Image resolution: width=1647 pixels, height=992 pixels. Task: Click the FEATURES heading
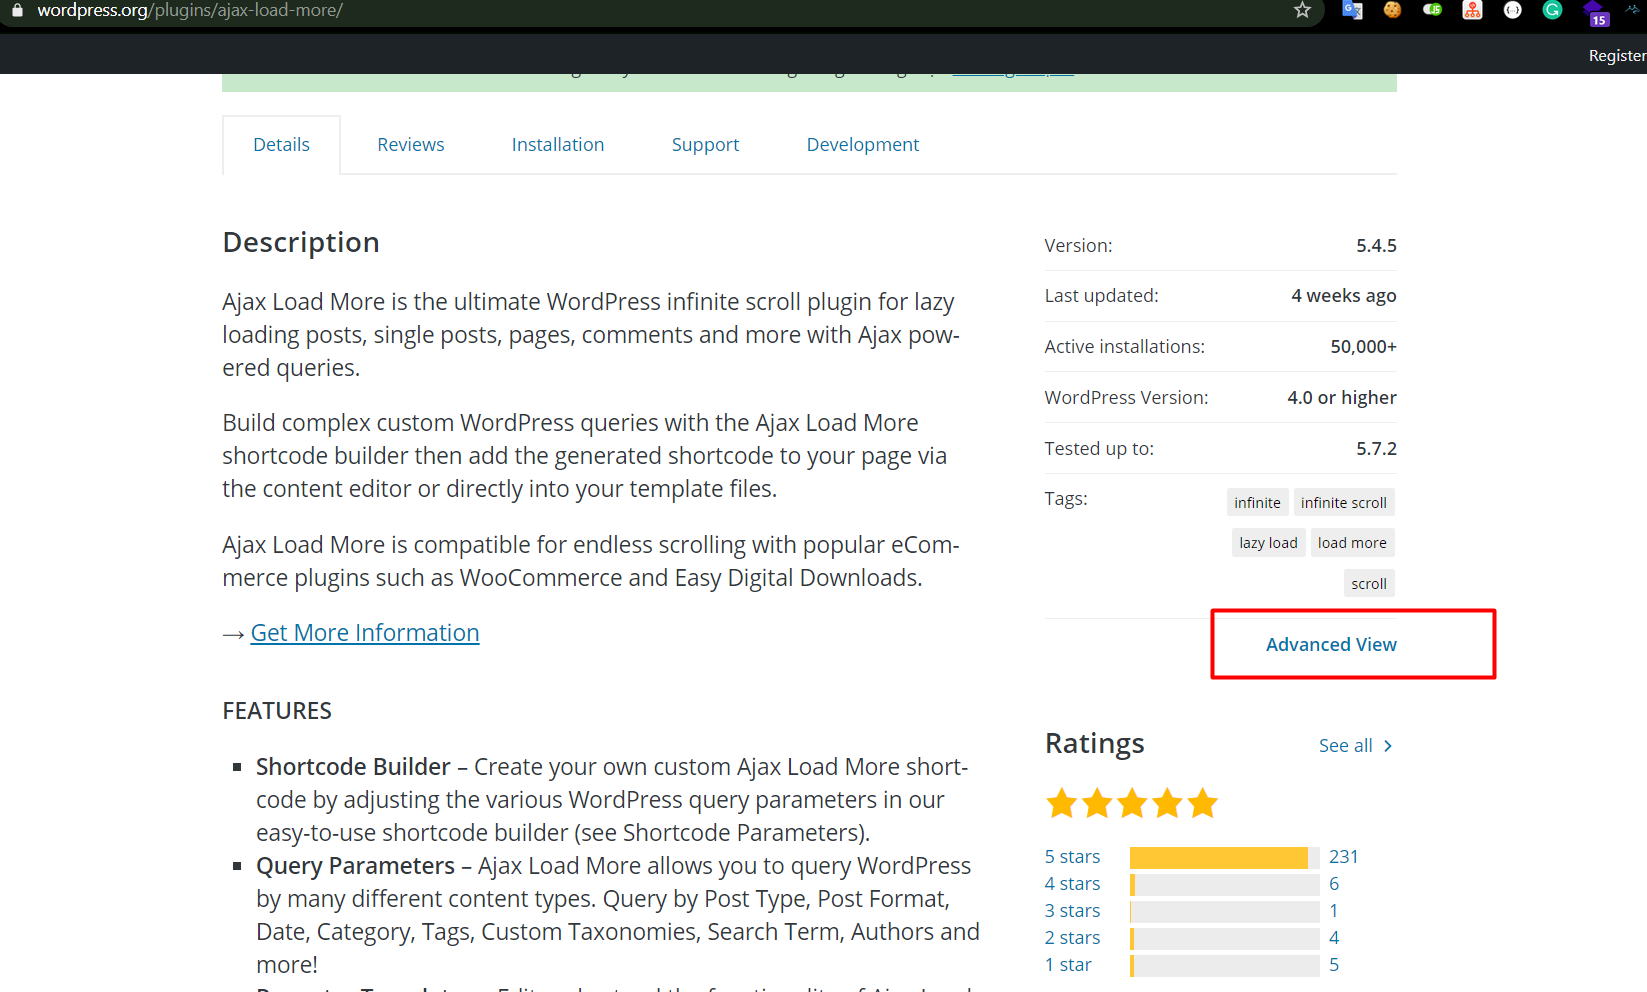click(x=277, y=711)
